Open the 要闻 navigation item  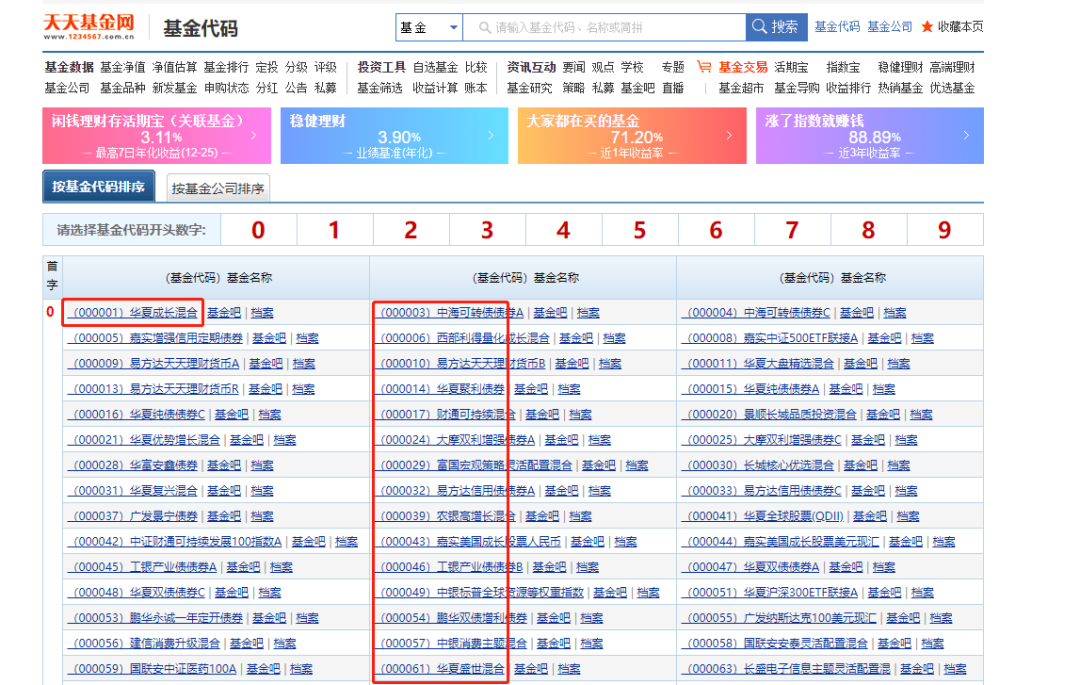[574, 67]
